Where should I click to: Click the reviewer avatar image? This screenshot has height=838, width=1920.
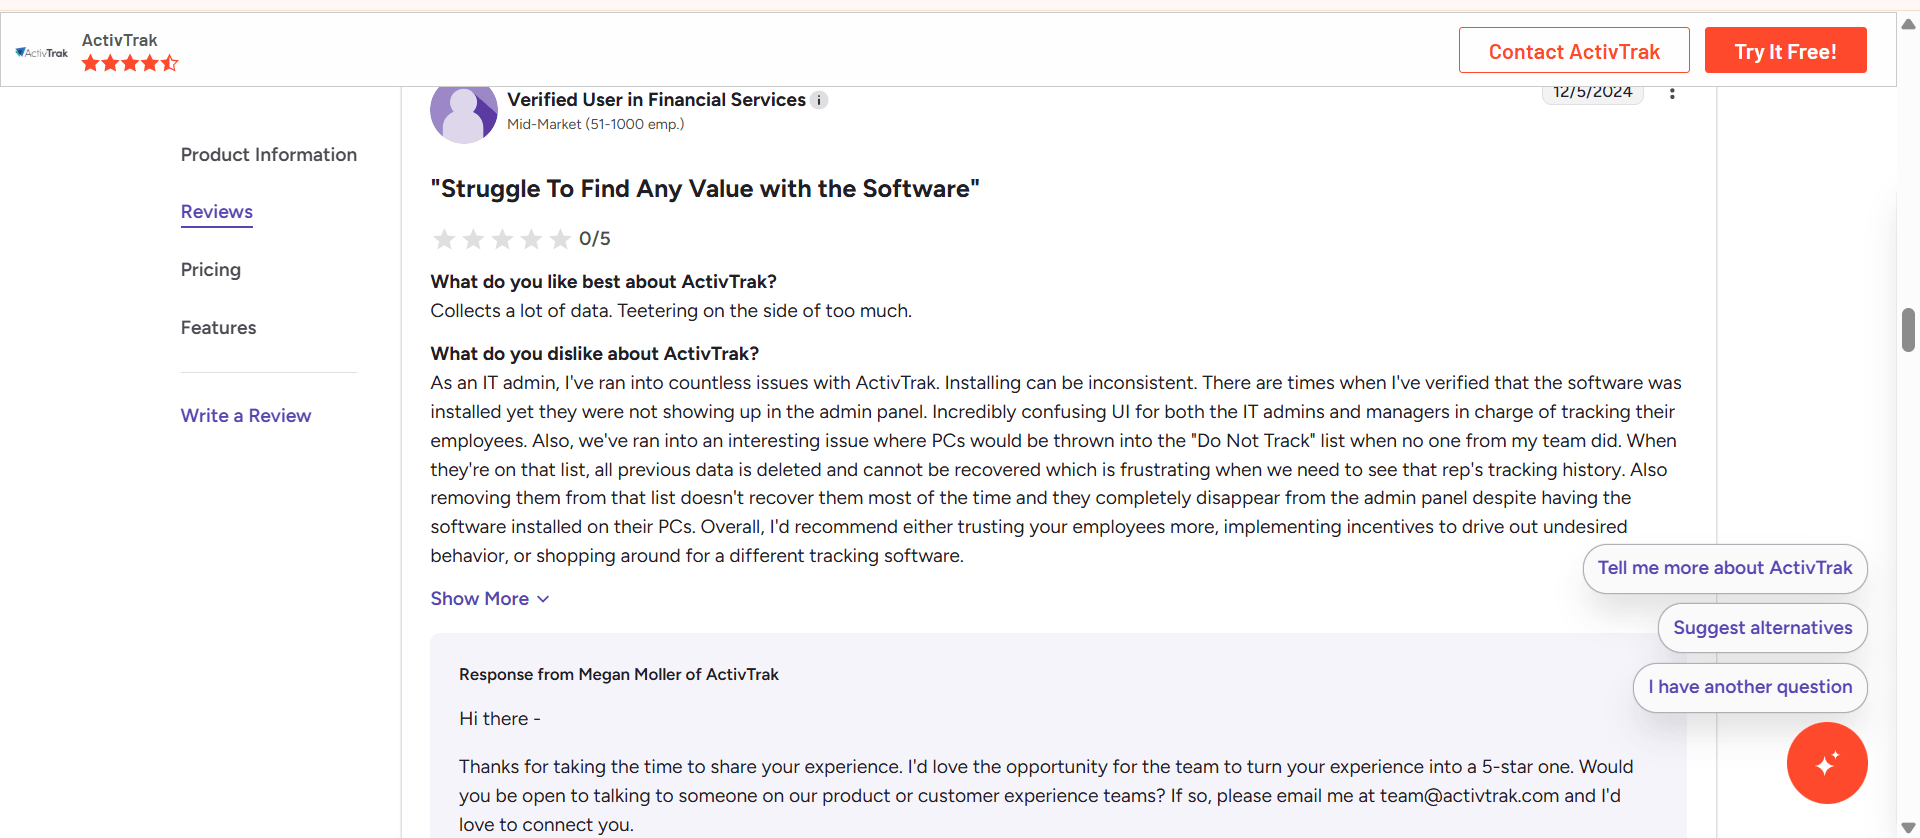coord(464,112)
